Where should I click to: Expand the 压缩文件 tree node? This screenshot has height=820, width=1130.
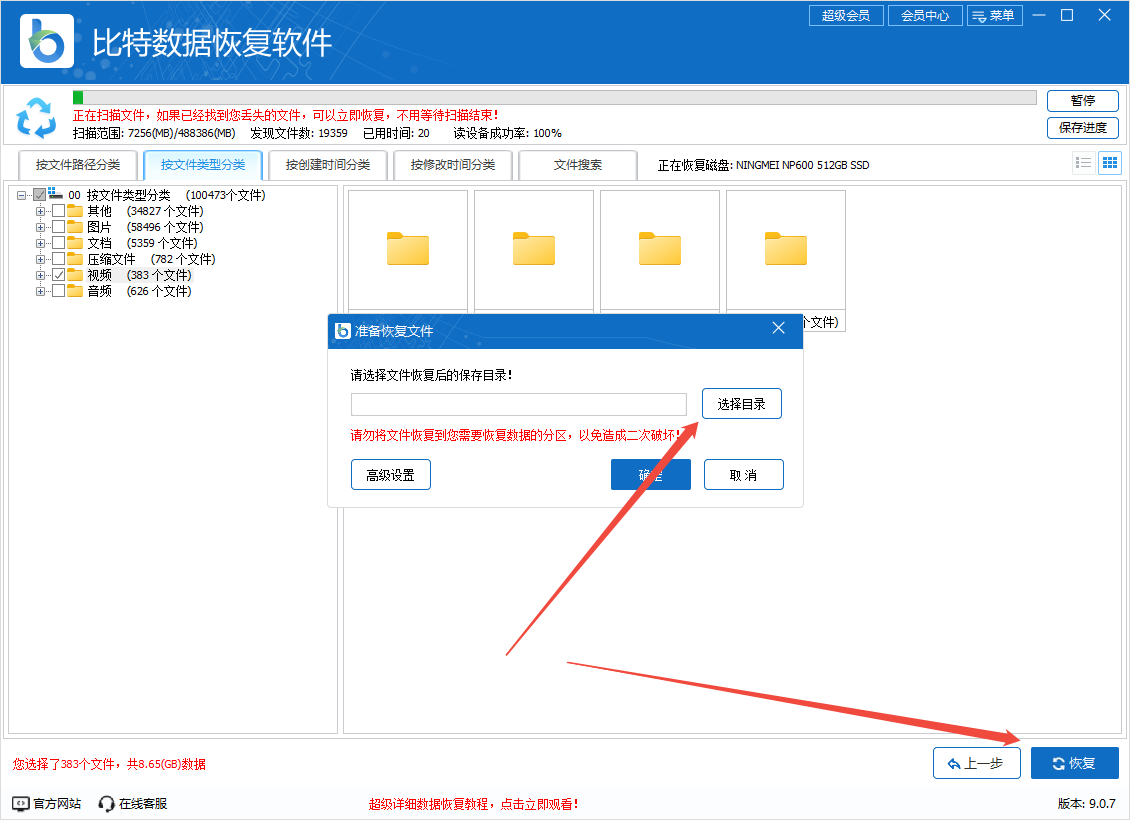point(40,259)
